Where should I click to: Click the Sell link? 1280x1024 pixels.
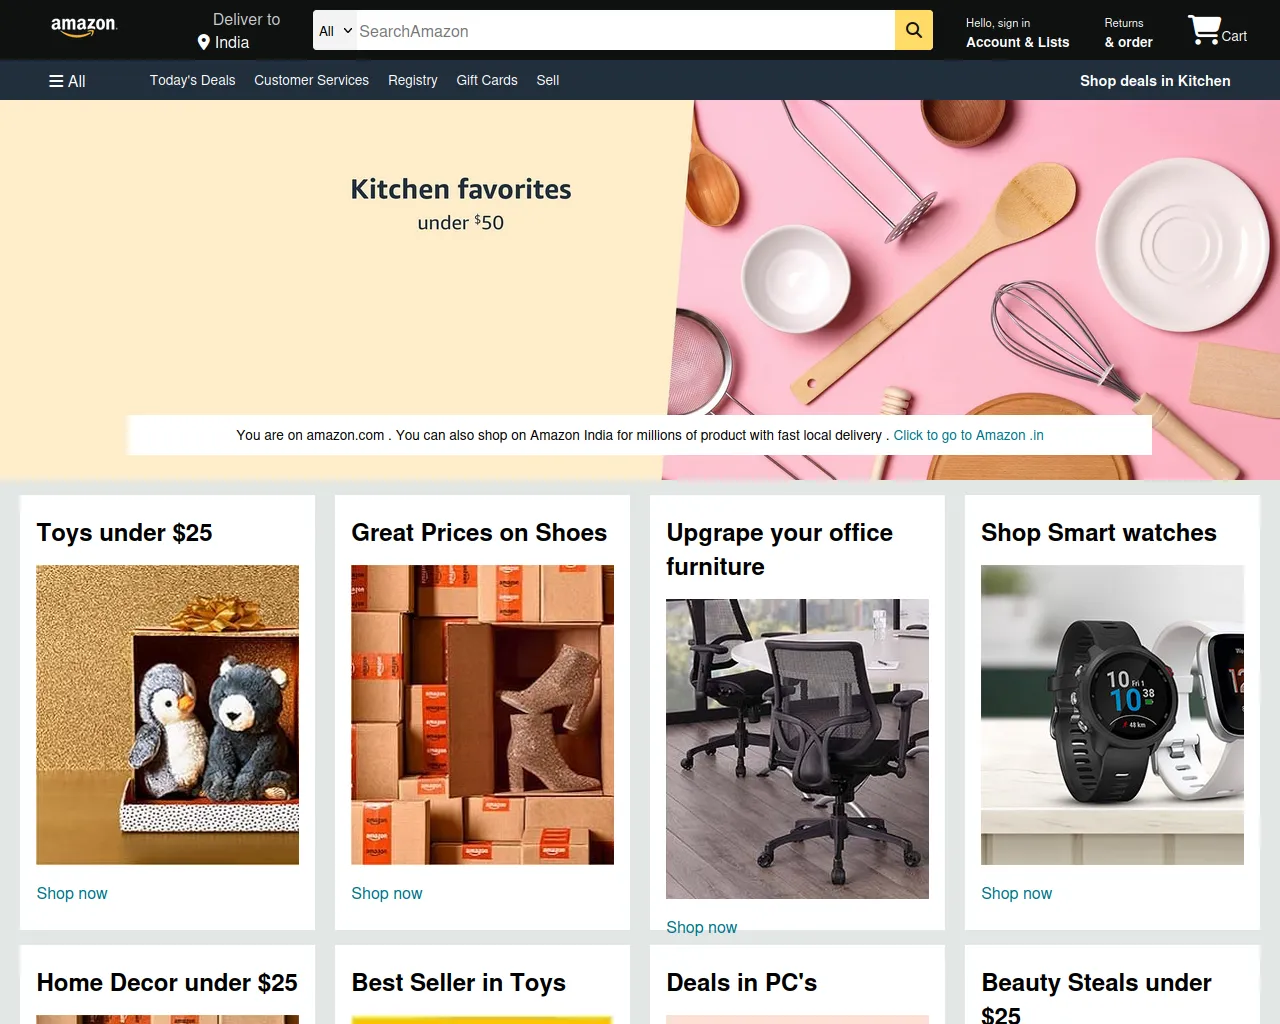547,80
